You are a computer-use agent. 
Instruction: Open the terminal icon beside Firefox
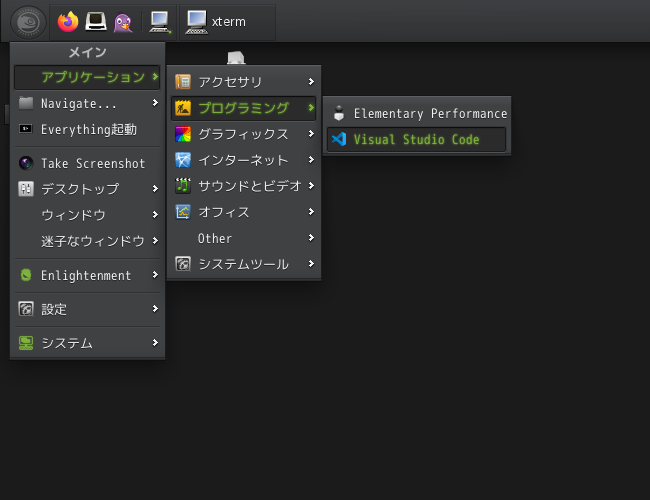tap(96, 22)
